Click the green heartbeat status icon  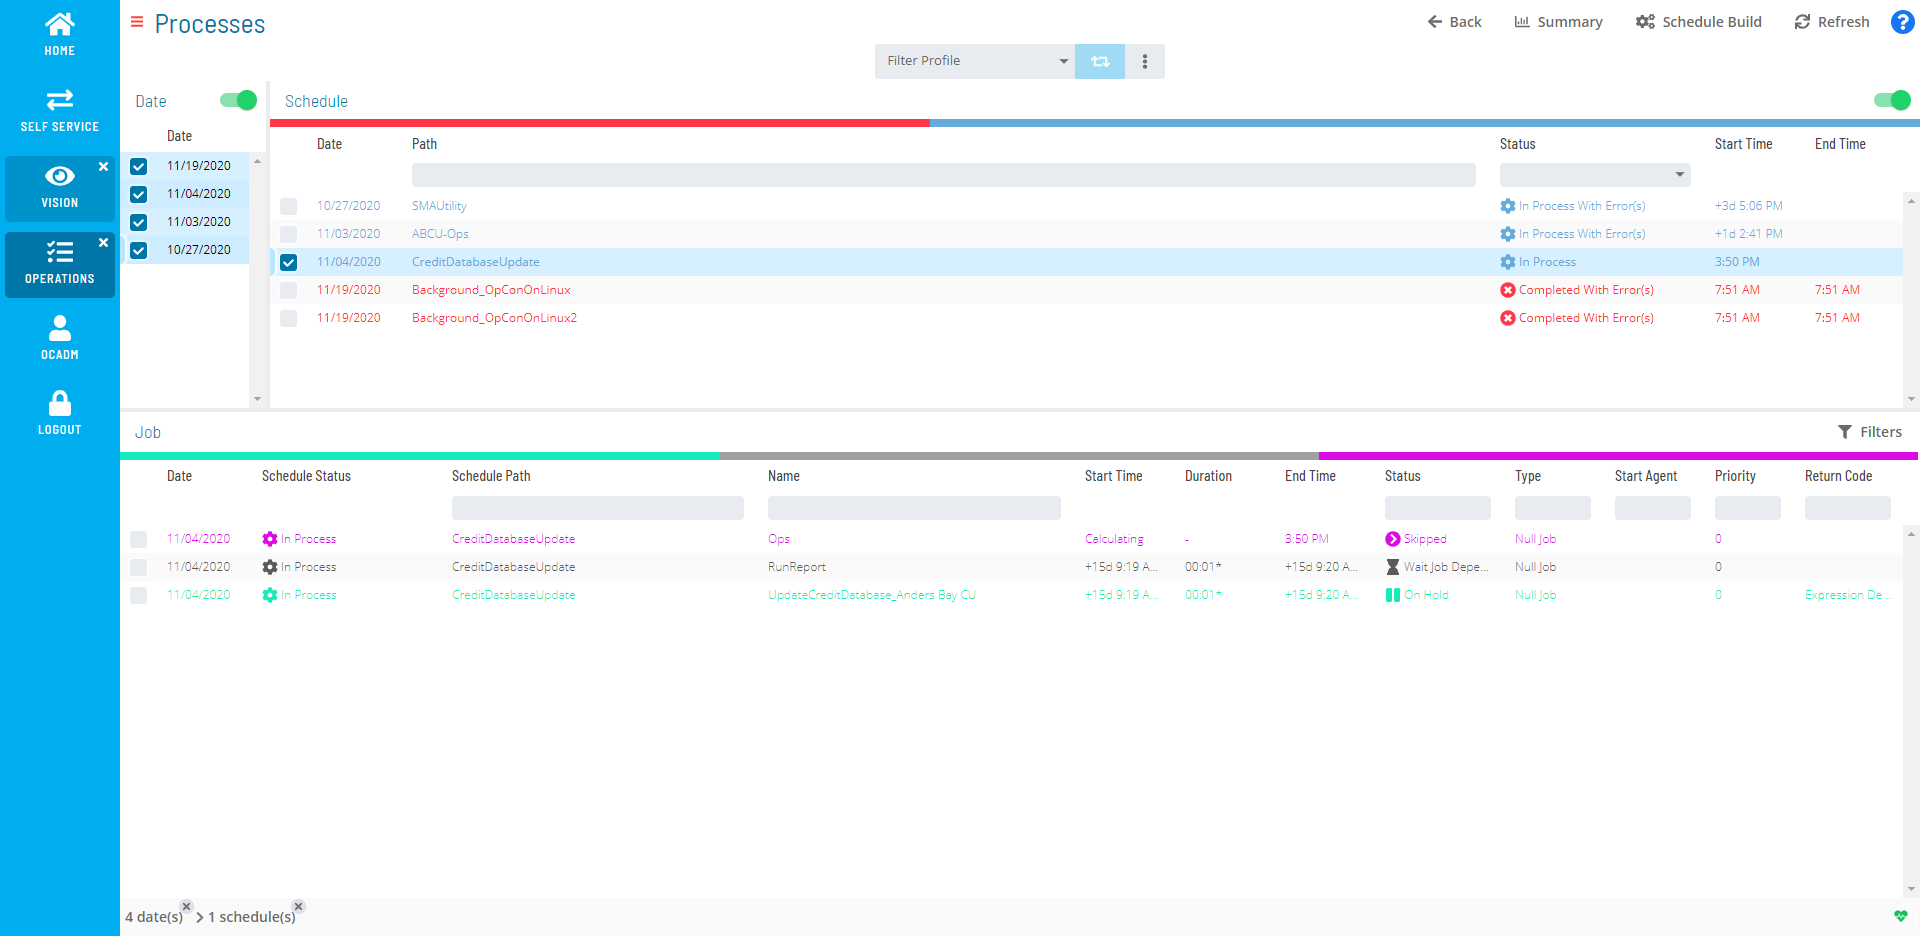click(x=1901, y=916)
